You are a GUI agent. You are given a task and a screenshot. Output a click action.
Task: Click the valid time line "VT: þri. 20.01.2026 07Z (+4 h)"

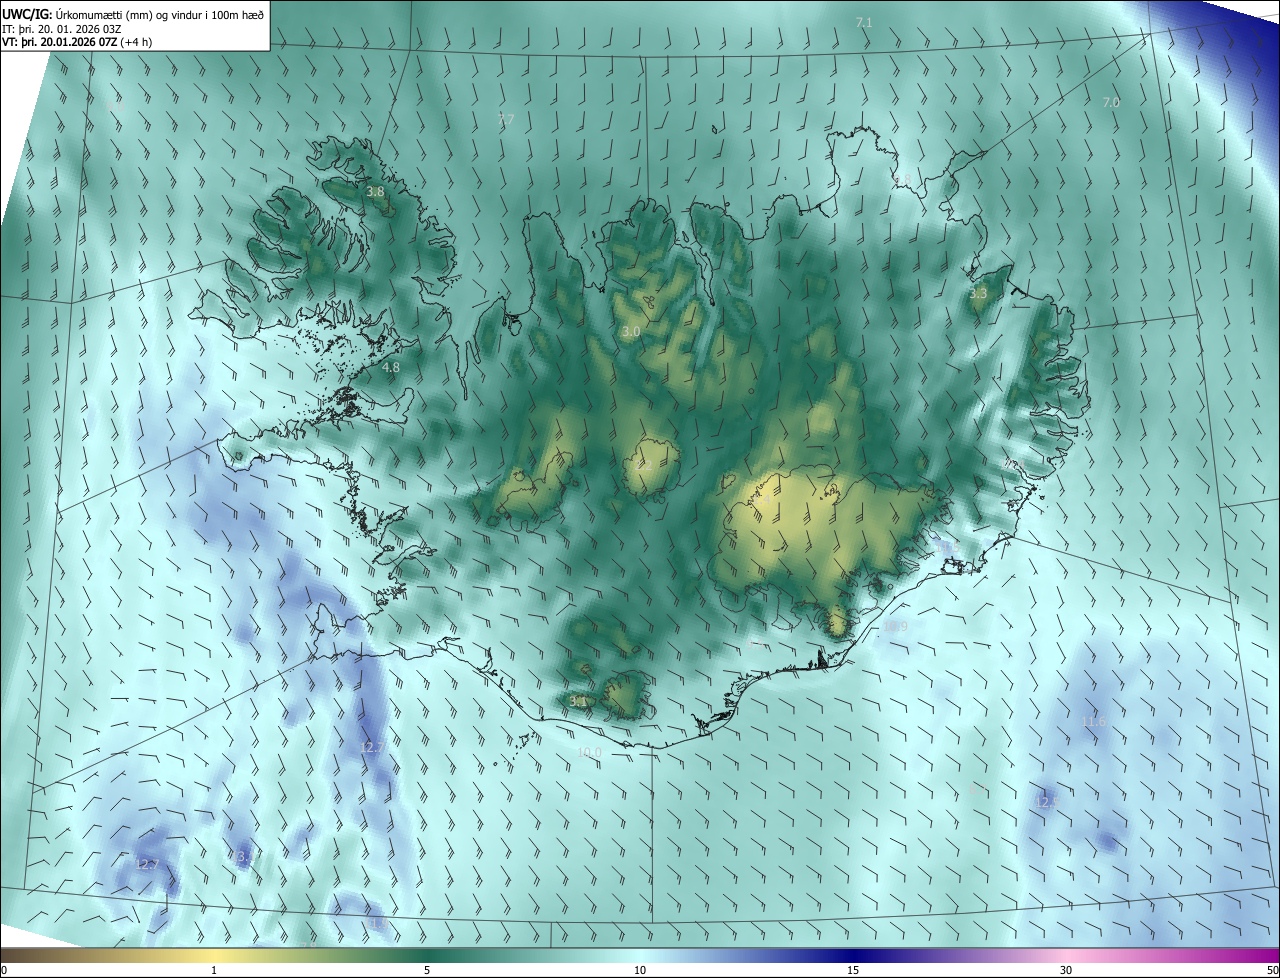pyautogui.click(x=76, y=42)
